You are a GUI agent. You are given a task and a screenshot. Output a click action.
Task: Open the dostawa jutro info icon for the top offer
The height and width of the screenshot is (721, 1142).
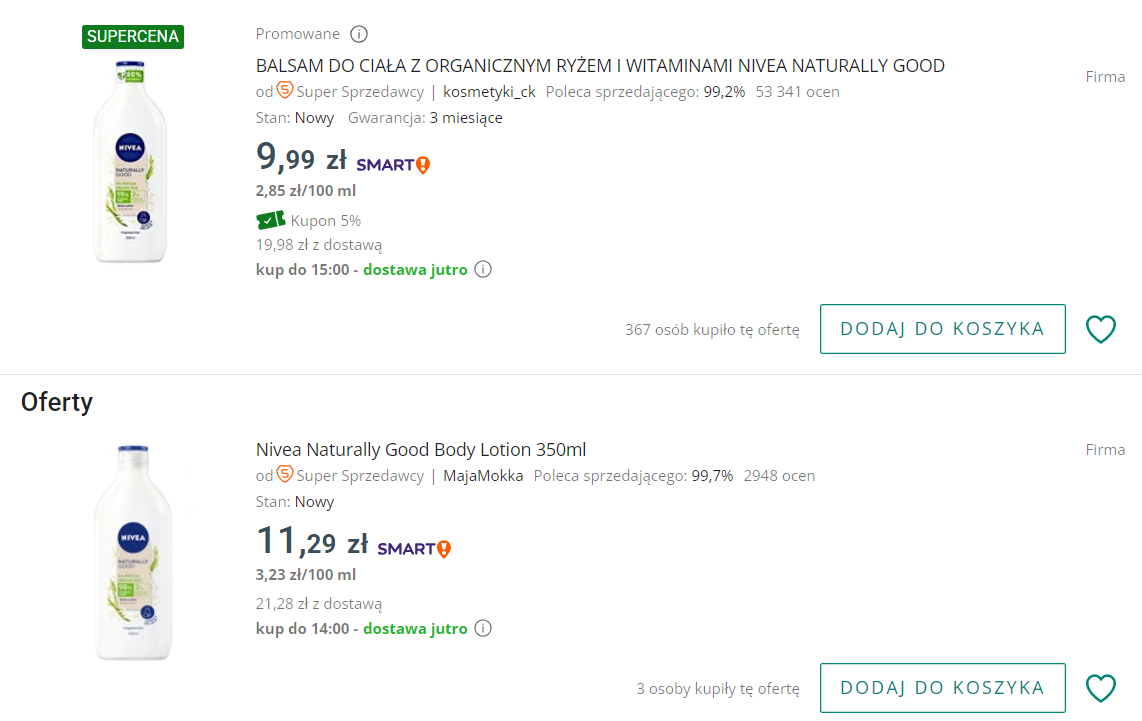pos(483,269)
